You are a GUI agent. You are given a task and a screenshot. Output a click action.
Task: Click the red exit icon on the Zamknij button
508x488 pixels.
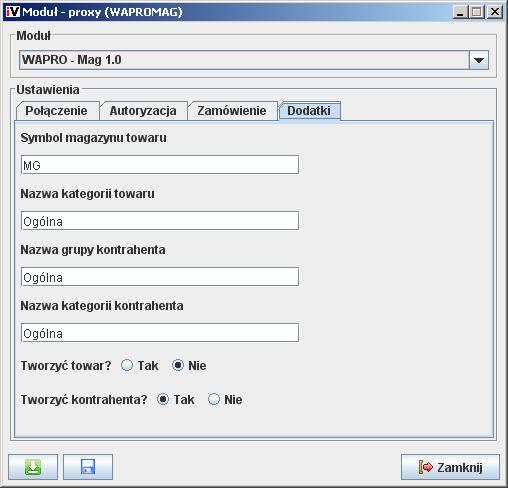click(426, 467)
